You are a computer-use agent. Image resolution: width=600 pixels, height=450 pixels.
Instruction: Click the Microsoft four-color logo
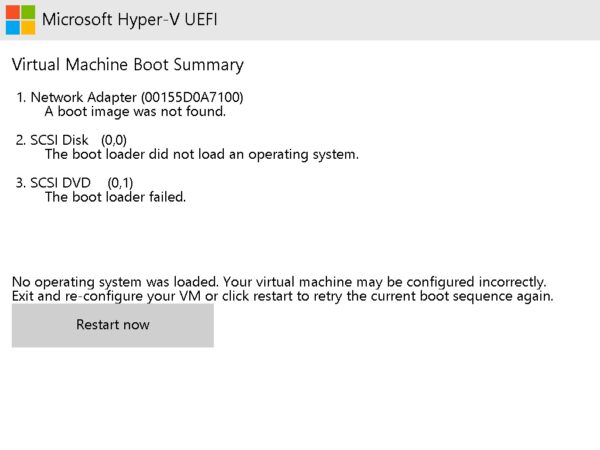pyautogui.click(x=20, y=20)
